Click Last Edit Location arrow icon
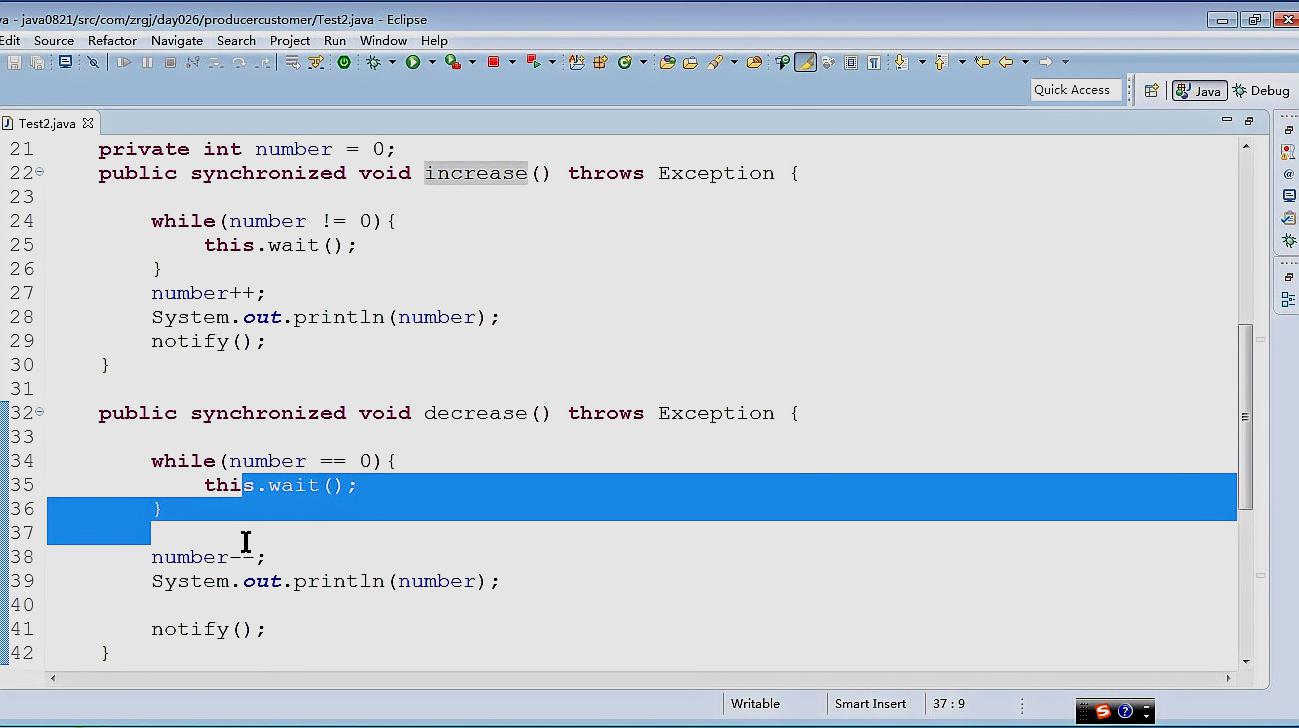Screen dimensions: 1299x728 [982, 62]
